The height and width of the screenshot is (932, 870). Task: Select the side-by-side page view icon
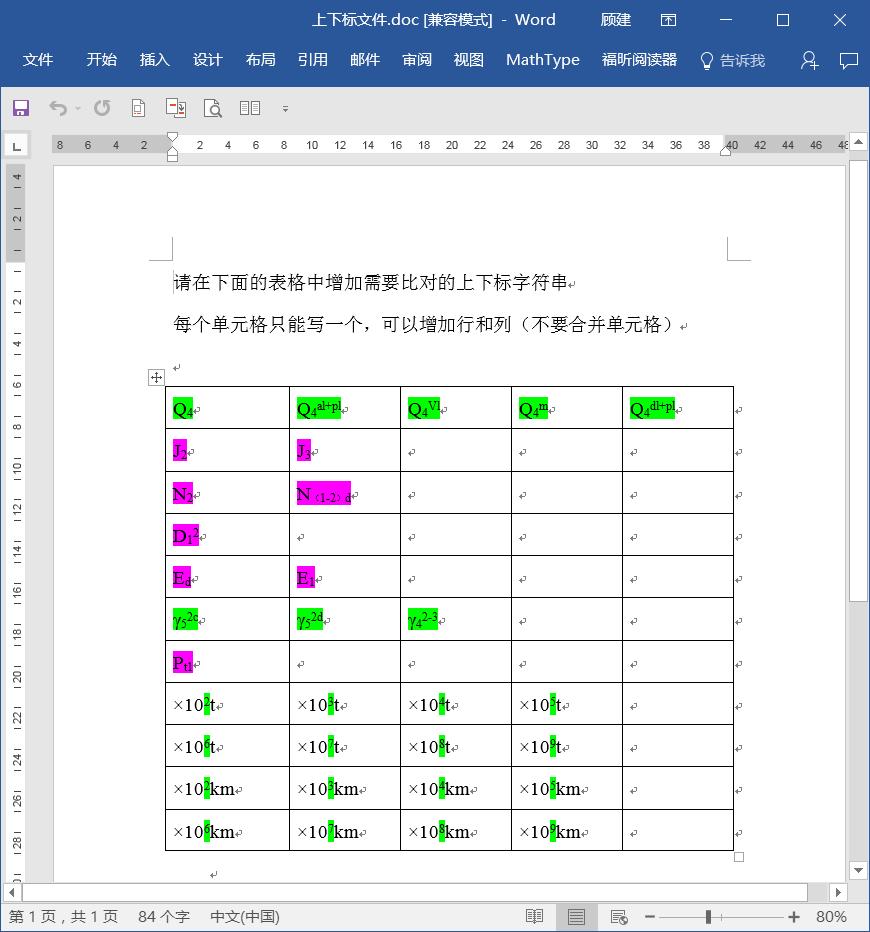tap(250, 108)
